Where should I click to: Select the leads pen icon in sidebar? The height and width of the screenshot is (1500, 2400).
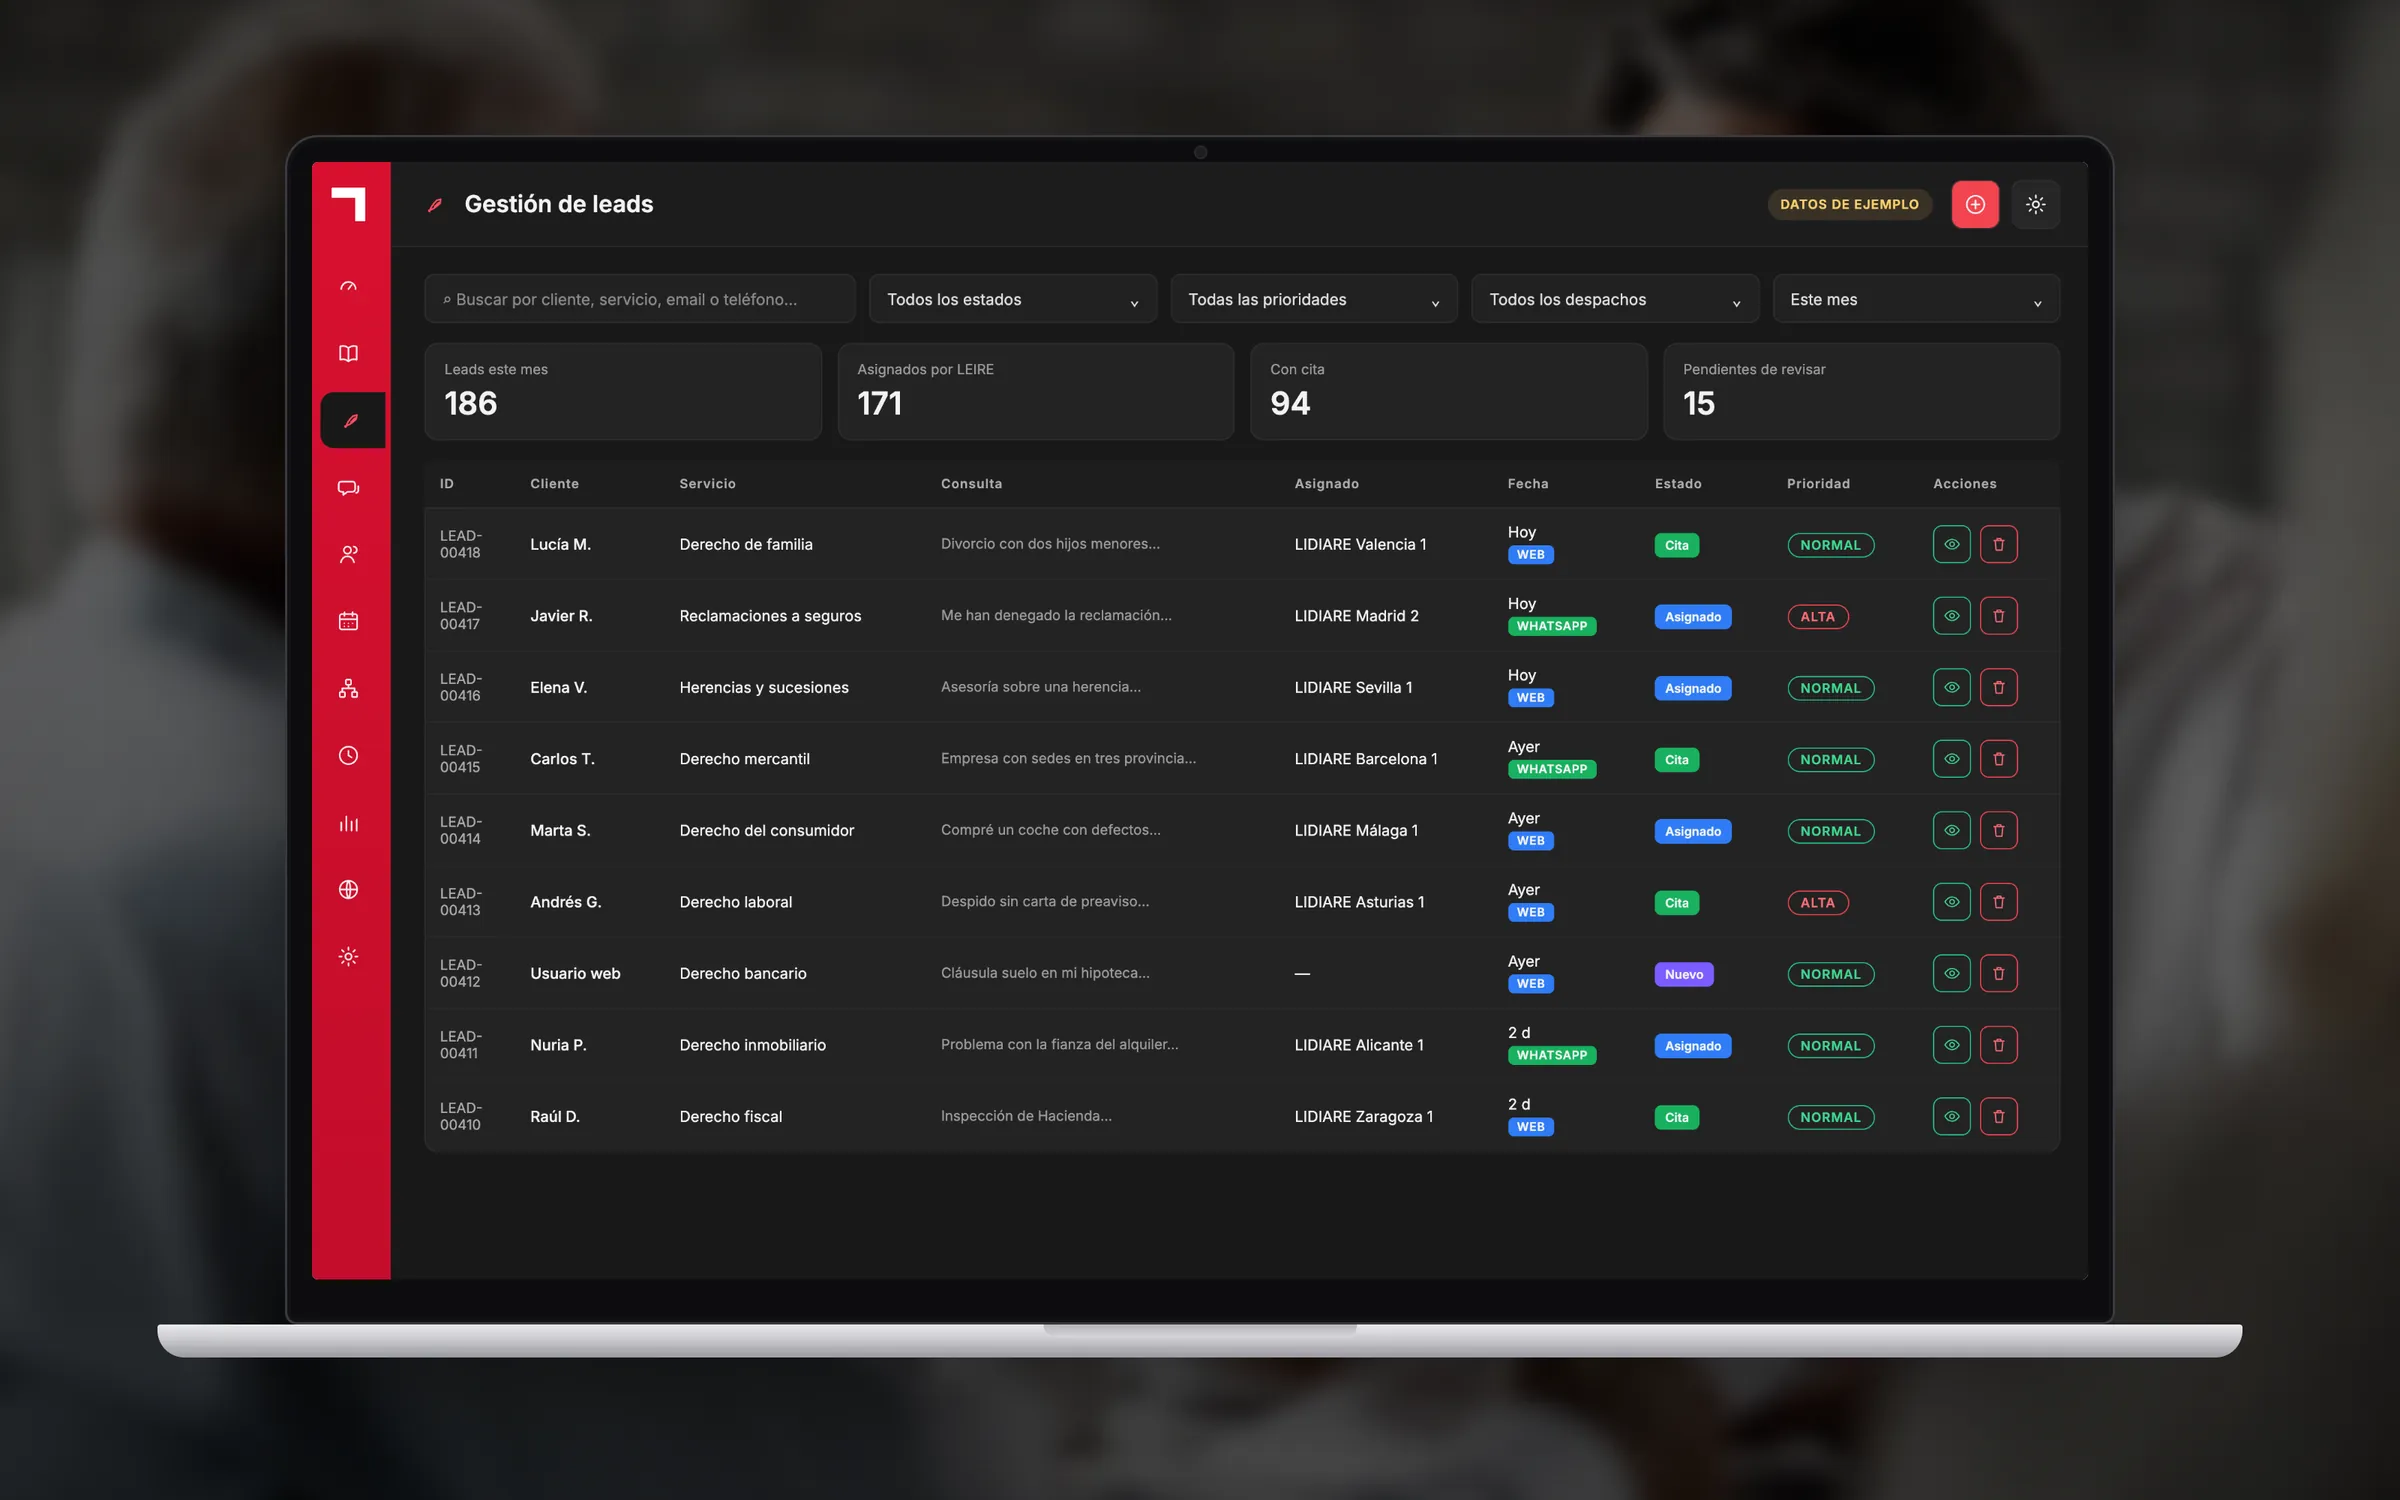(352, 421)
